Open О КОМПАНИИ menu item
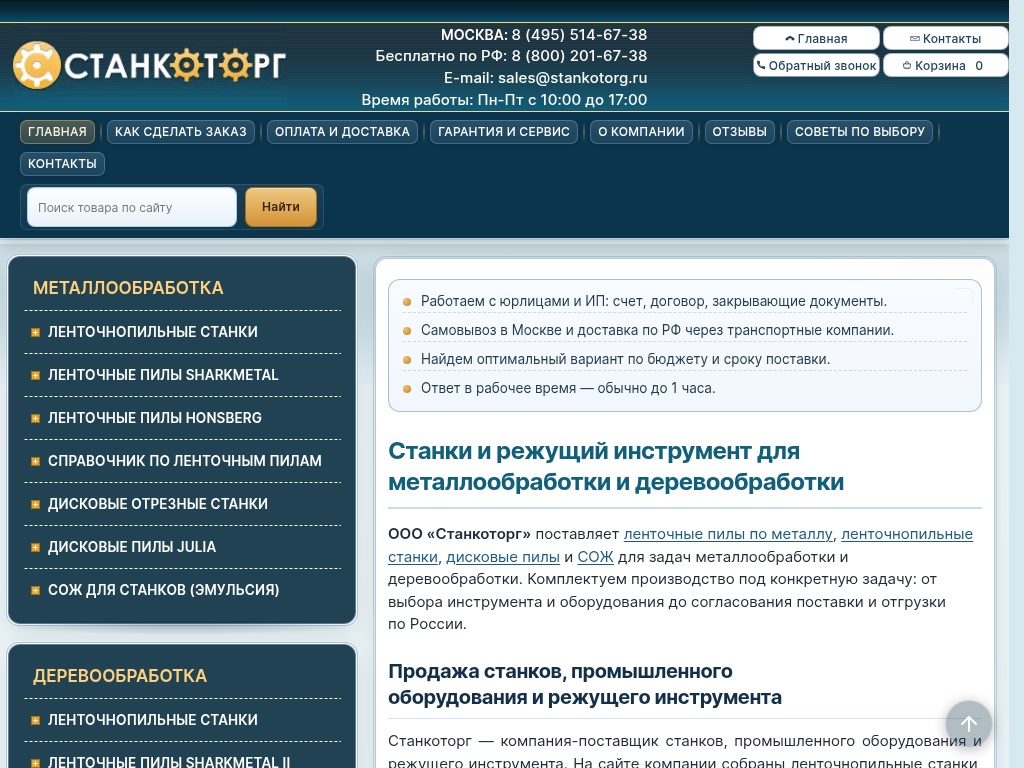Image resolution: width=1024 pixels, height=768 pixels. (x=641, y=132)
